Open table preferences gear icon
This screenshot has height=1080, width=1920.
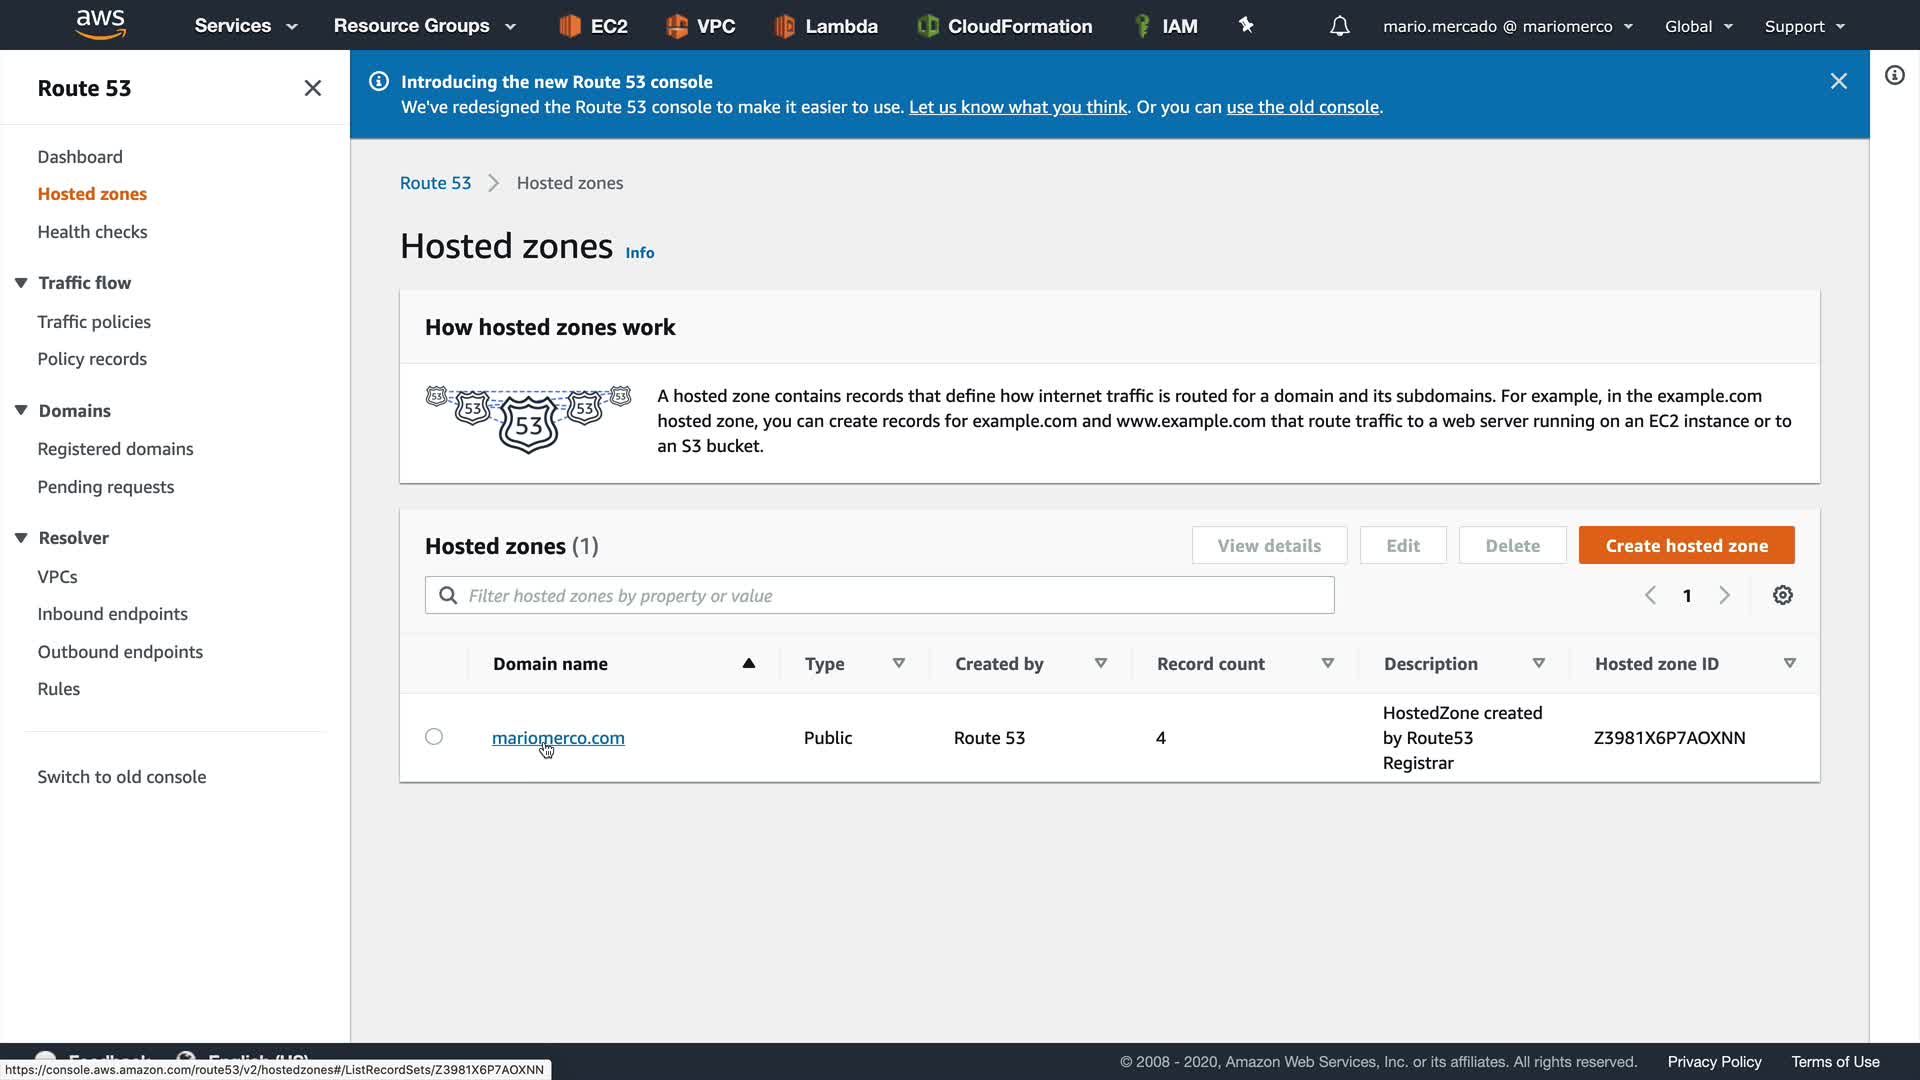click(x=1782, y=595)
